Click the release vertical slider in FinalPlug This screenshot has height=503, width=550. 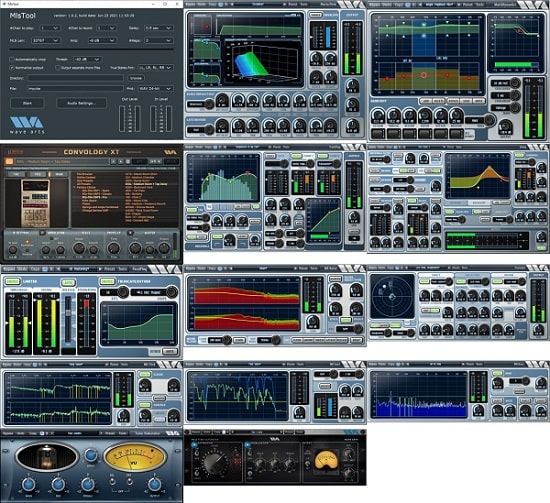point(68,319)
